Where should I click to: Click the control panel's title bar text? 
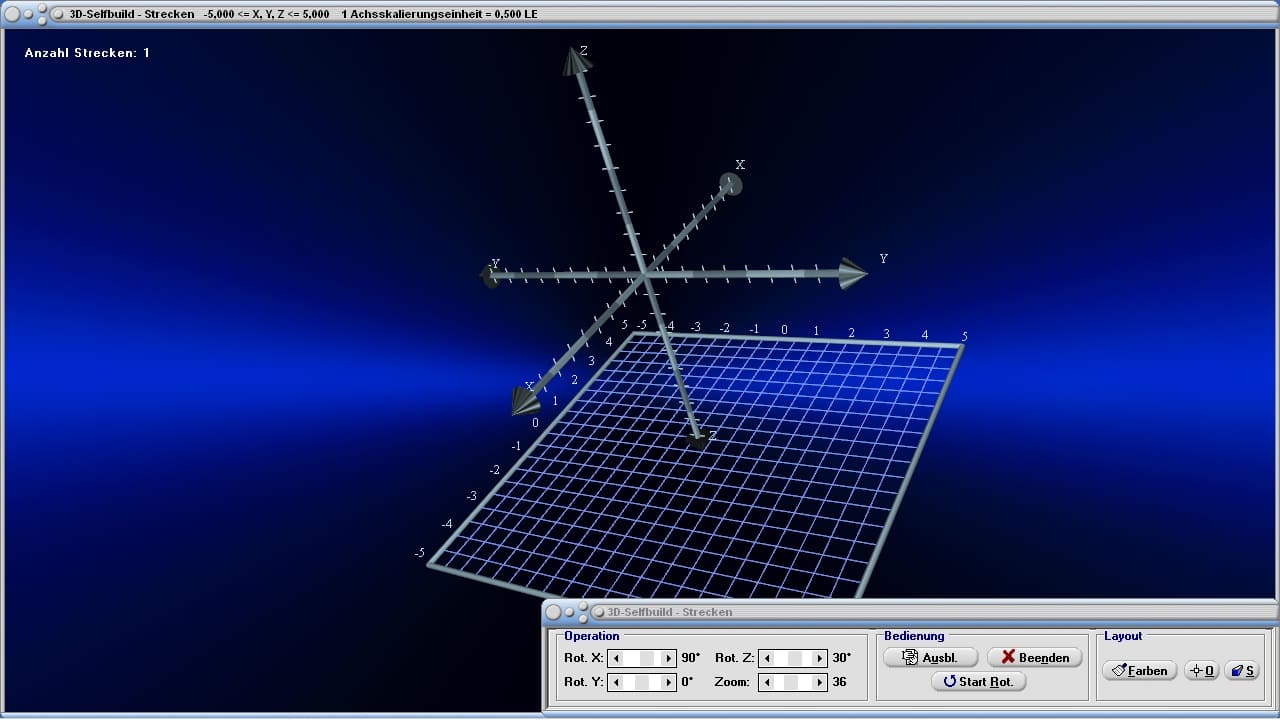670,612
